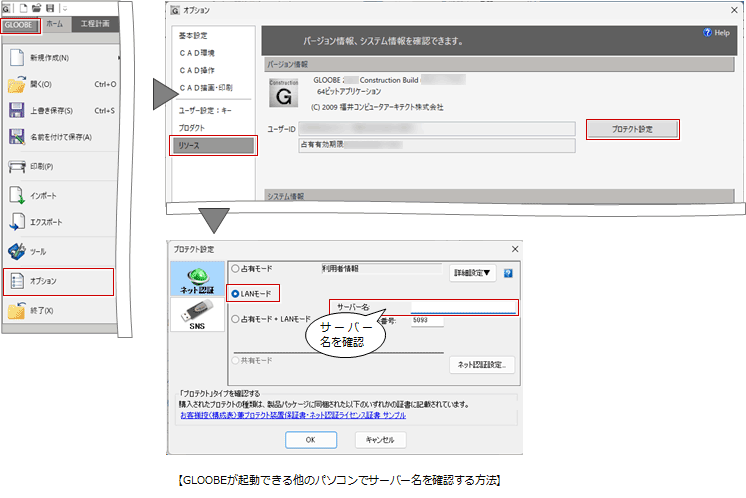This screenshot has width=746, height=498.
Task: Open Help in the オプション dialog
Action: click(717, 33)
